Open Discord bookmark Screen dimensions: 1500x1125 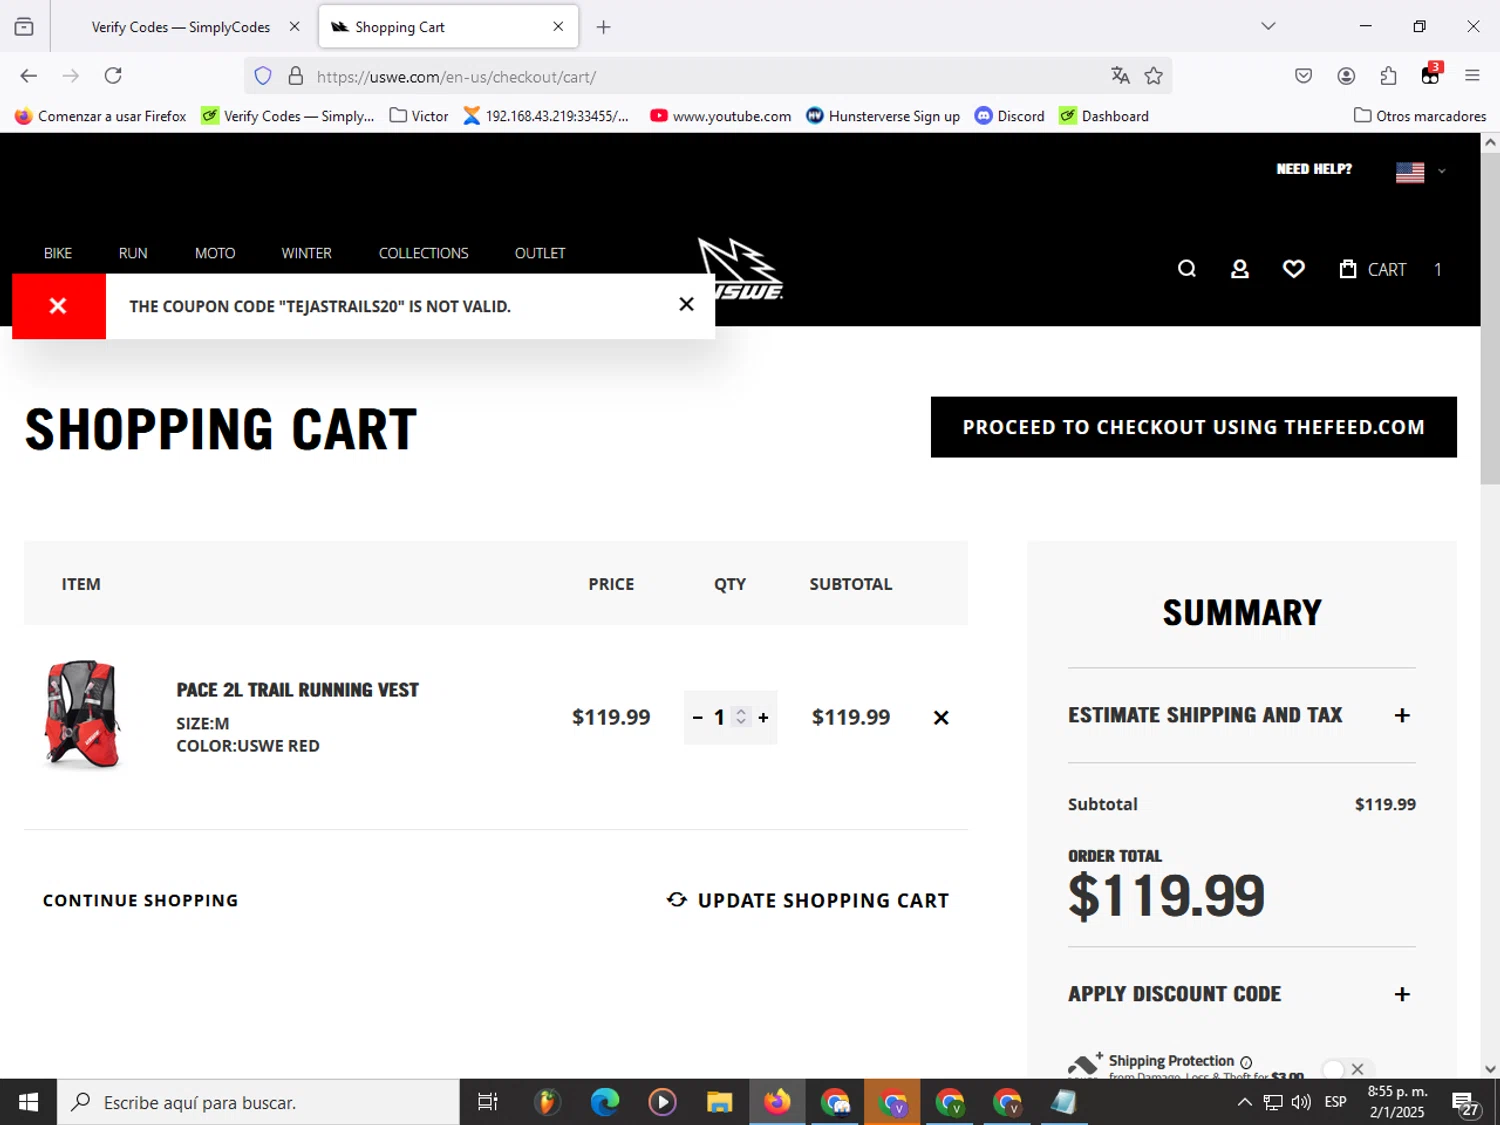coord(1009,116)
